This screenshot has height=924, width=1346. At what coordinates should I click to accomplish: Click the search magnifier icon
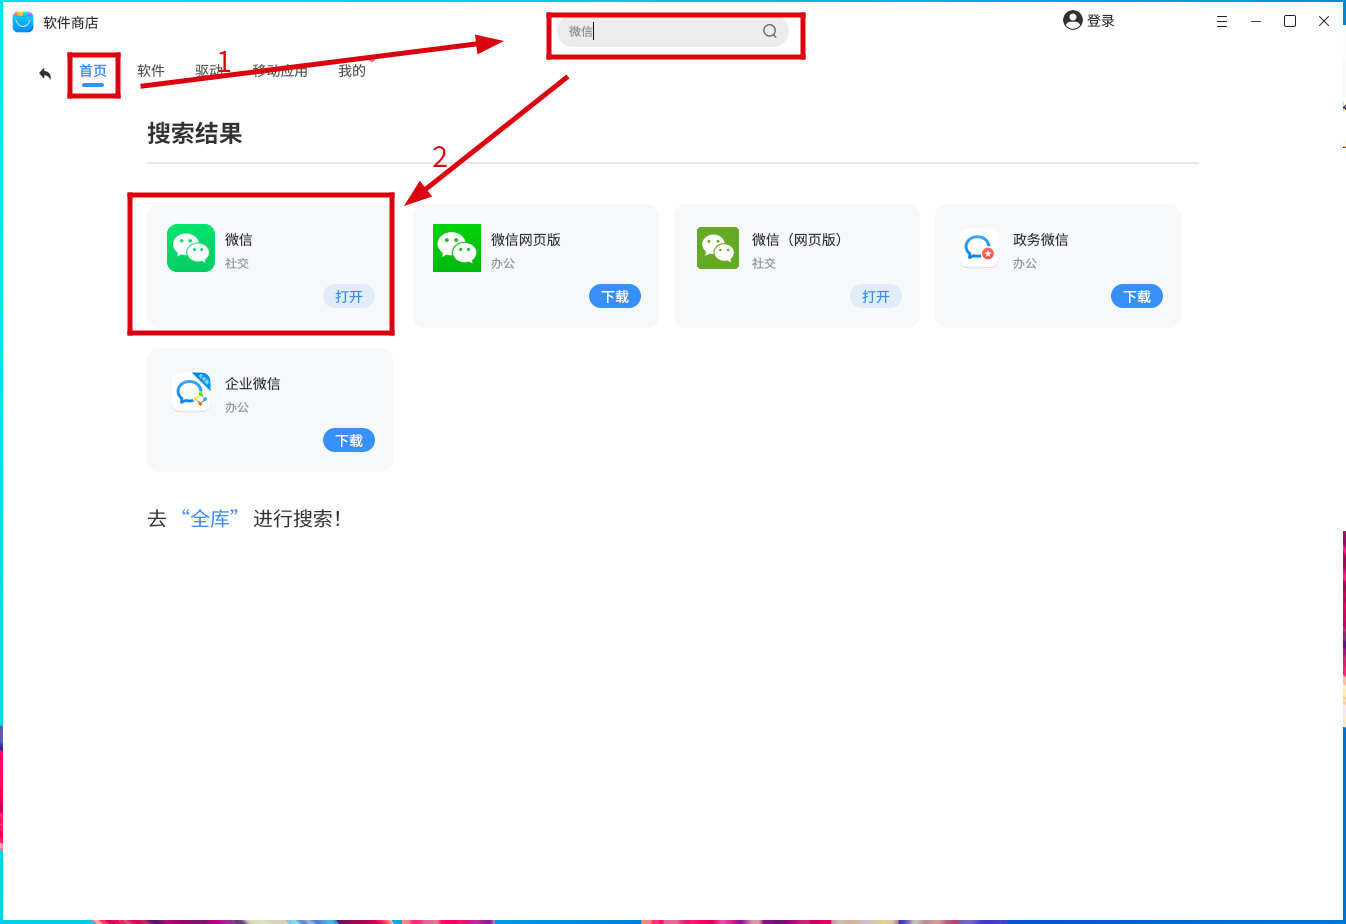(770, 31)
